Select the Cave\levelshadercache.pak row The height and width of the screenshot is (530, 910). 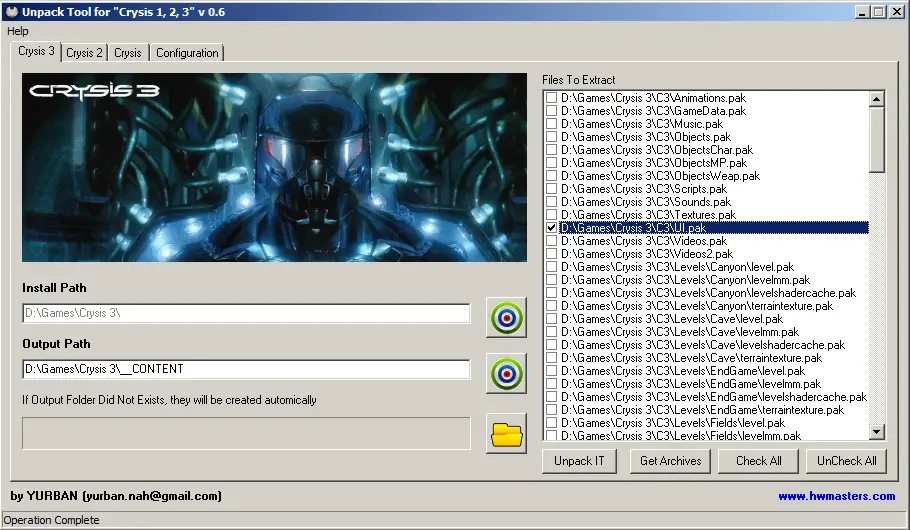pyautogui.click(x=703, y=345)
